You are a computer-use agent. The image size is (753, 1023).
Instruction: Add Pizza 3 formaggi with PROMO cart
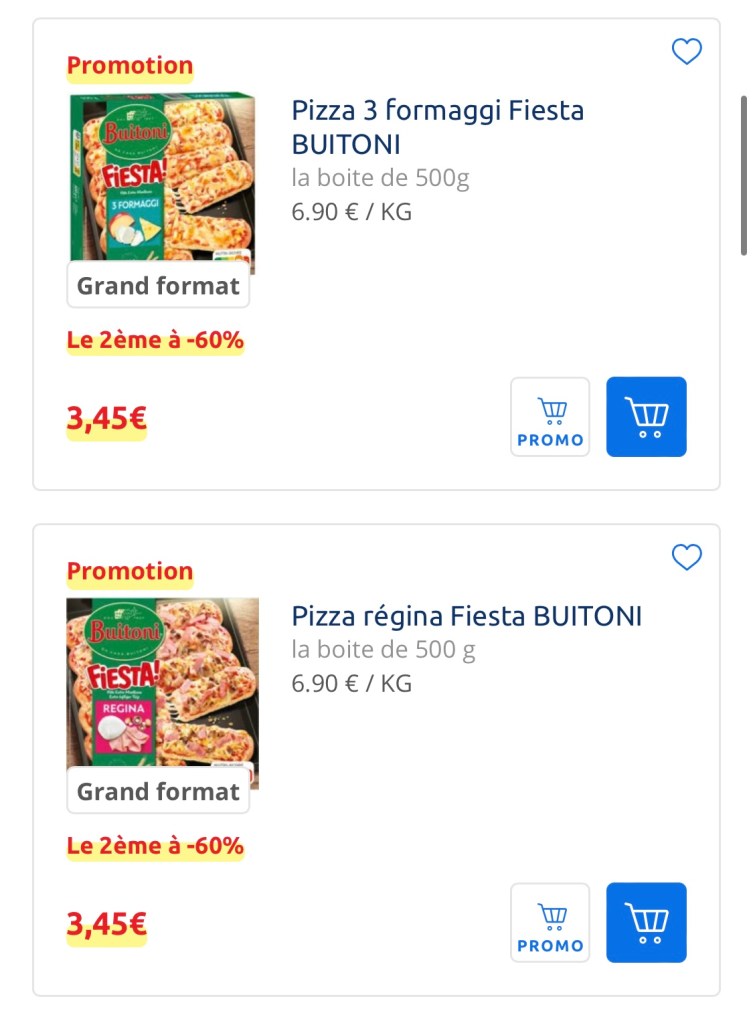pos(550,417)
